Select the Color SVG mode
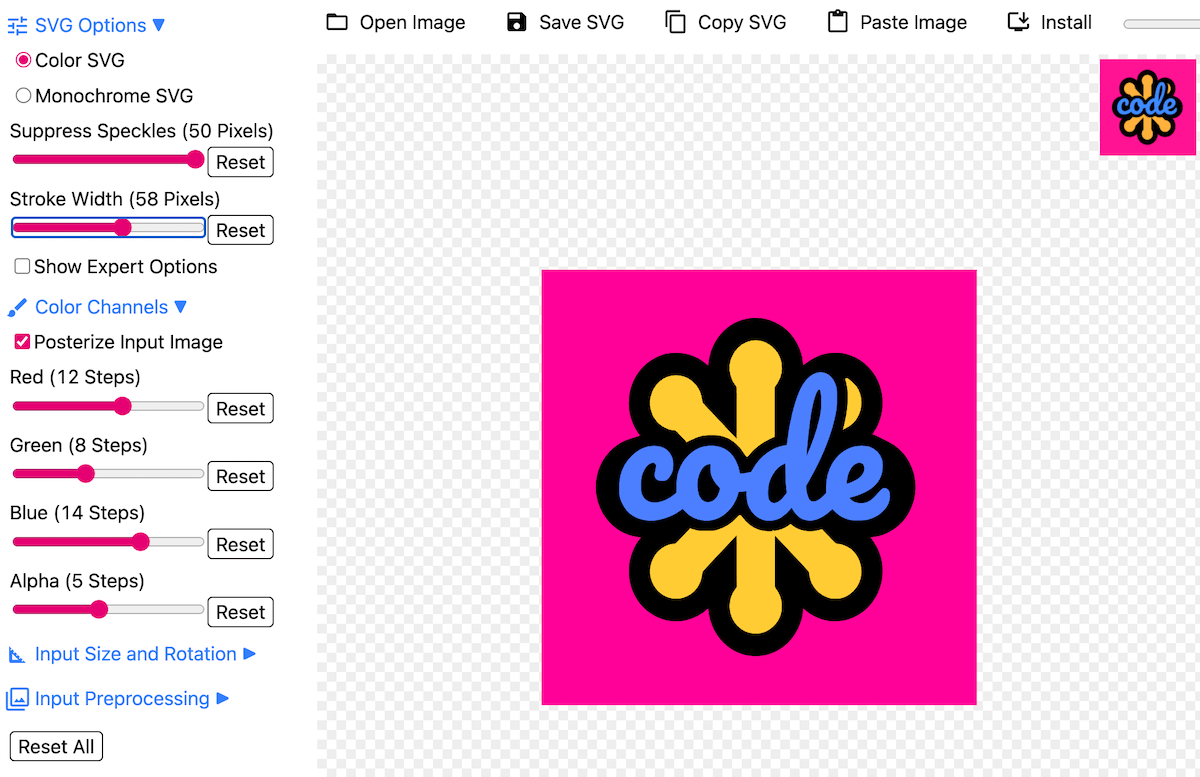1200x777 pixels. pyautogui.click(x=22, y=59)
